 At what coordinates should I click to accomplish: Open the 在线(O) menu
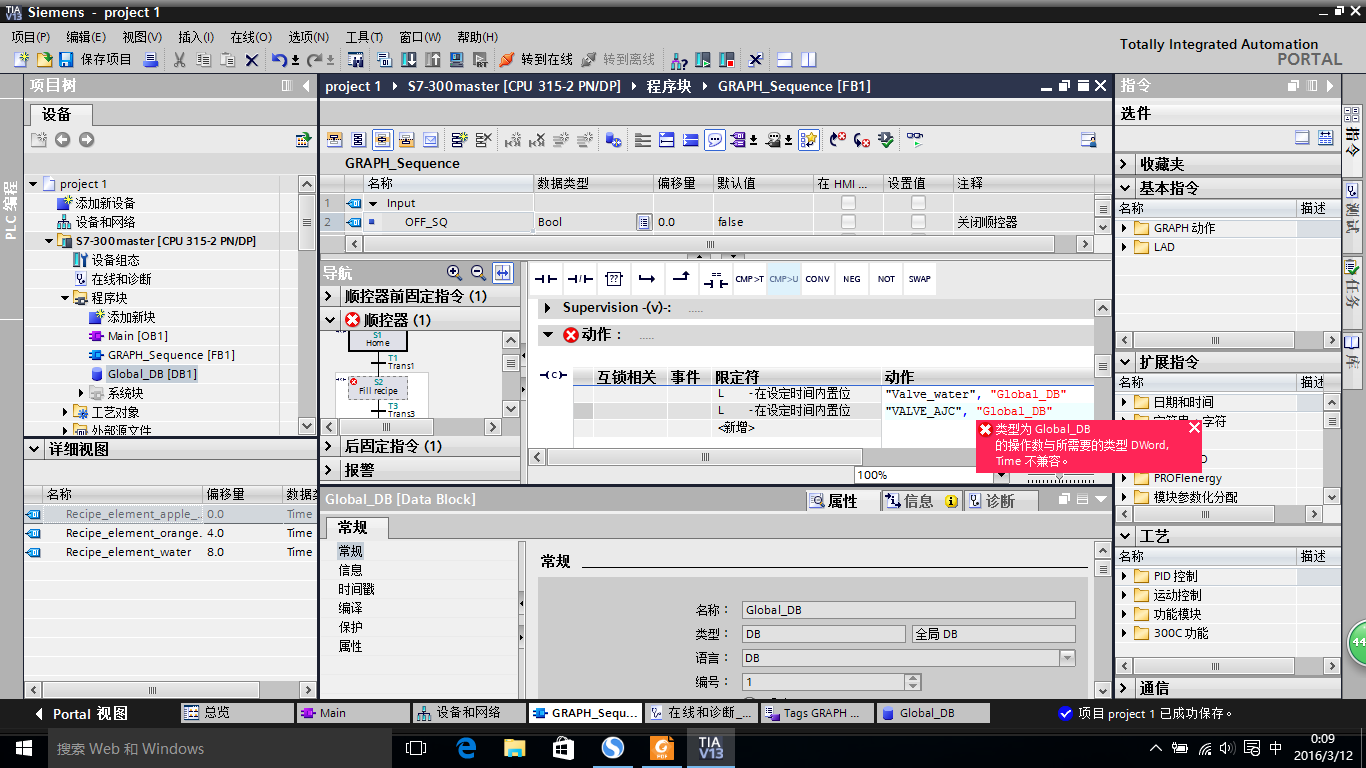[x=251, y=37]
